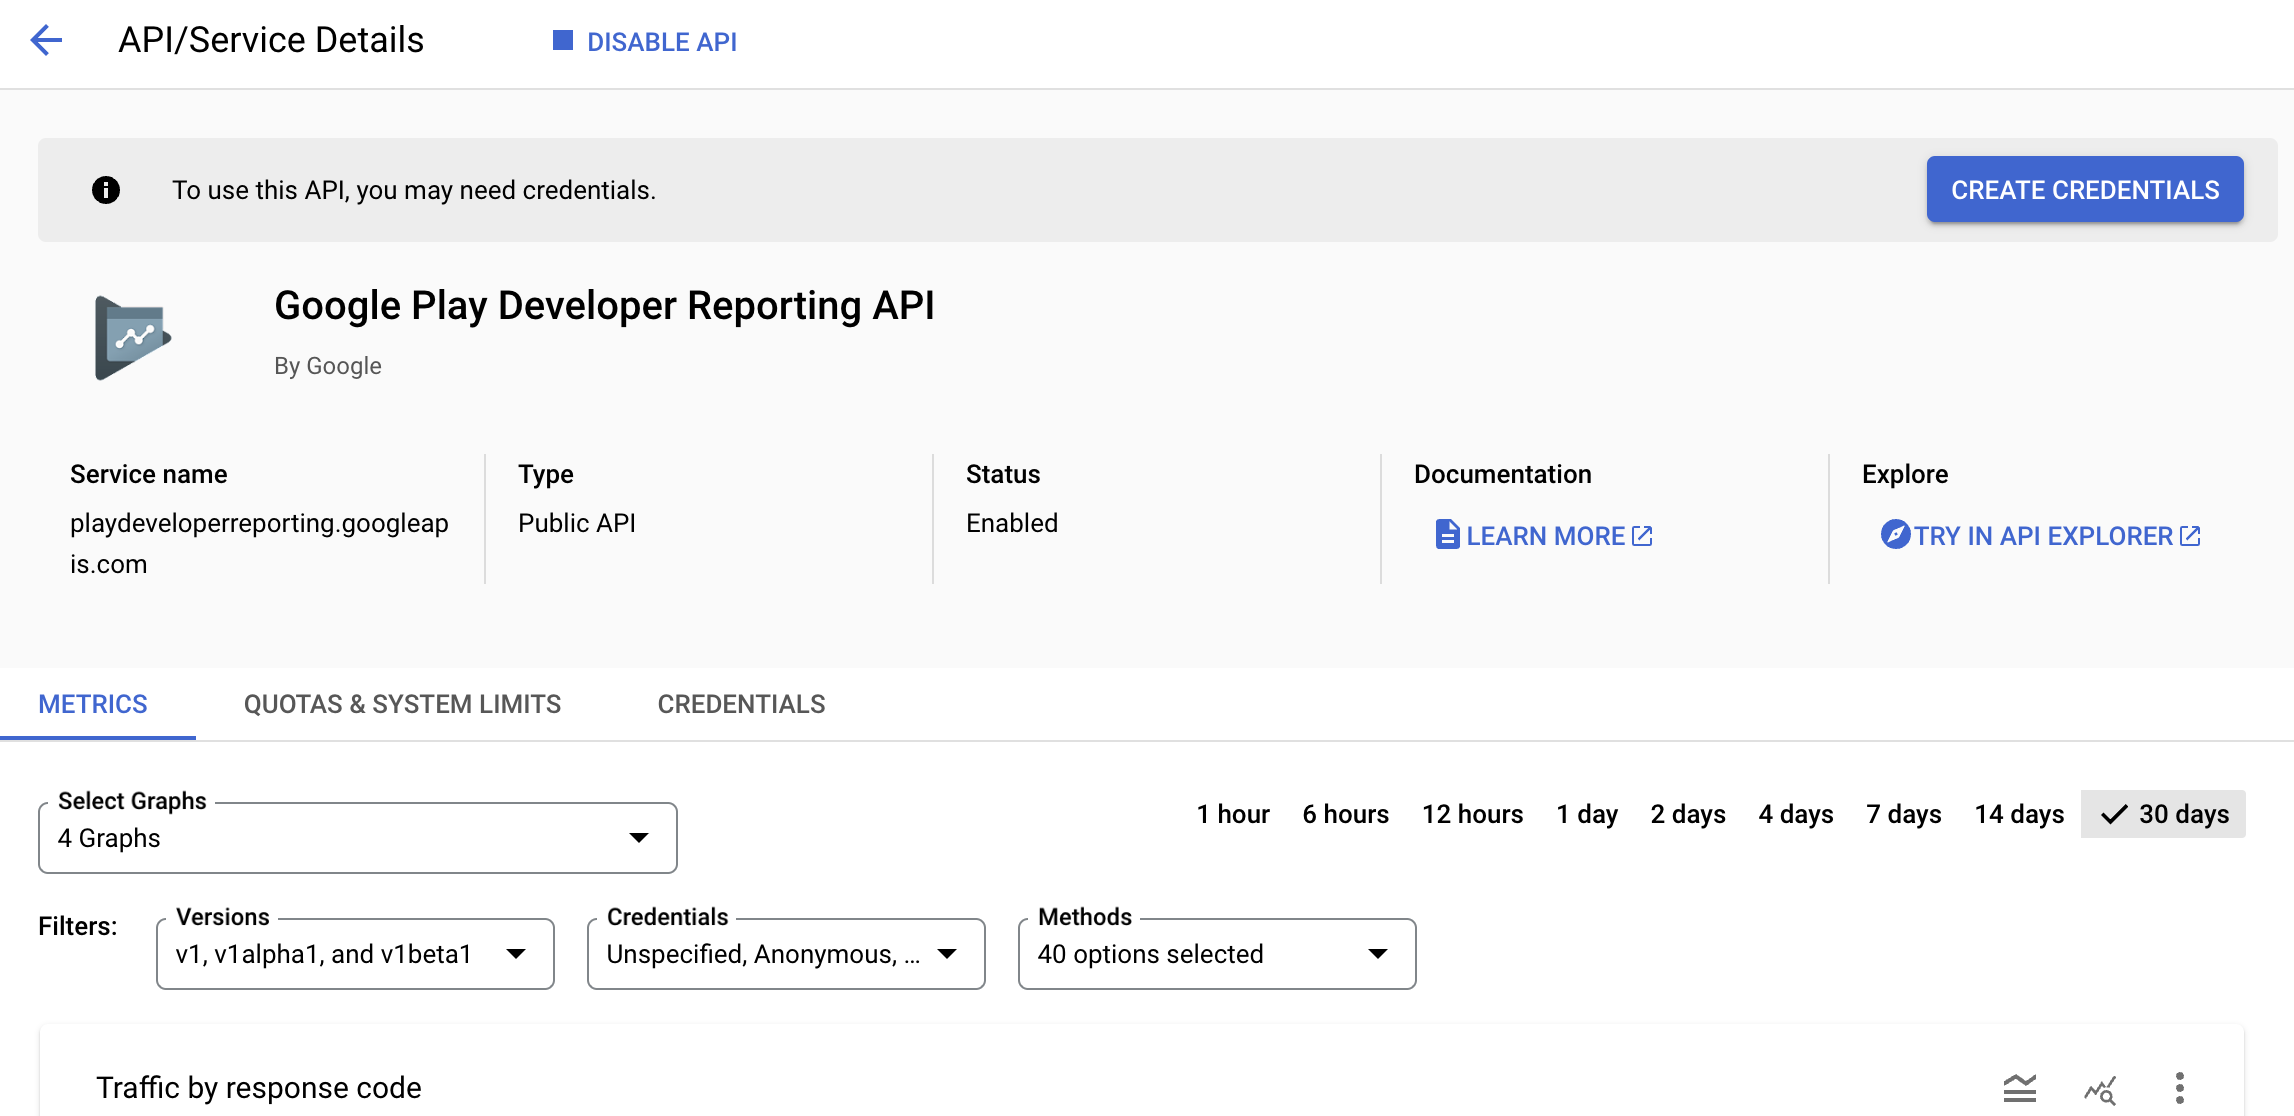This screenshot has width=2294, height=1116.
Task: Open Try in API Explorer link
Action: tap(2041, 536)
